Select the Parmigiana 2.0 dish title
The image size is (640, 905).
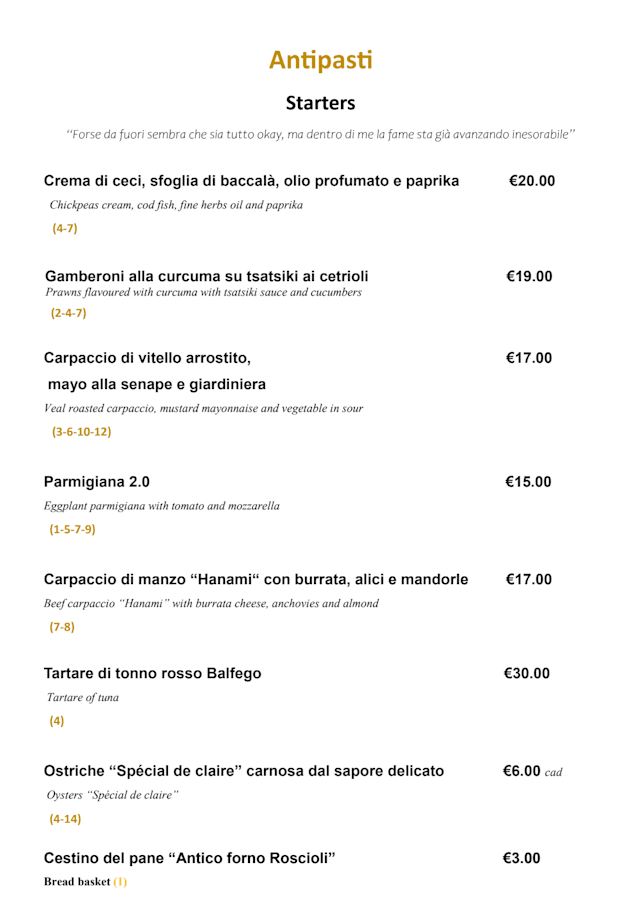(x=97, y=482)
